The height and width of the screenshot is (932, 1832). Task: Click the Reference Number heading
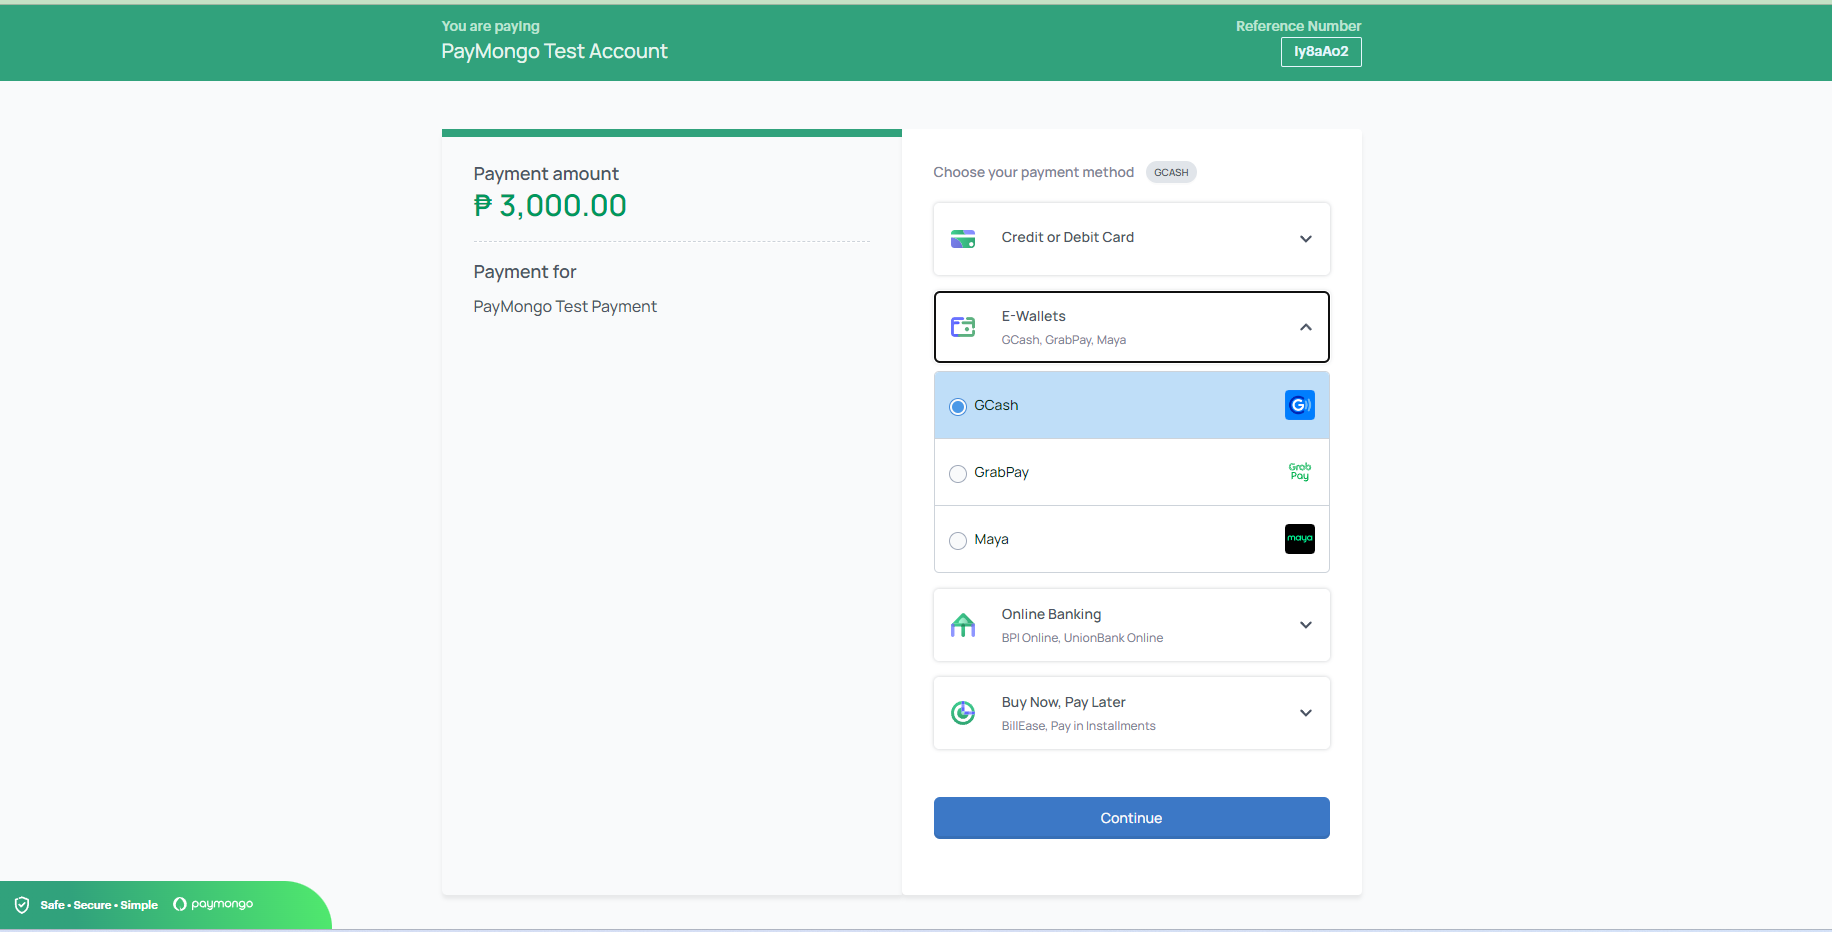(1298, 26)
